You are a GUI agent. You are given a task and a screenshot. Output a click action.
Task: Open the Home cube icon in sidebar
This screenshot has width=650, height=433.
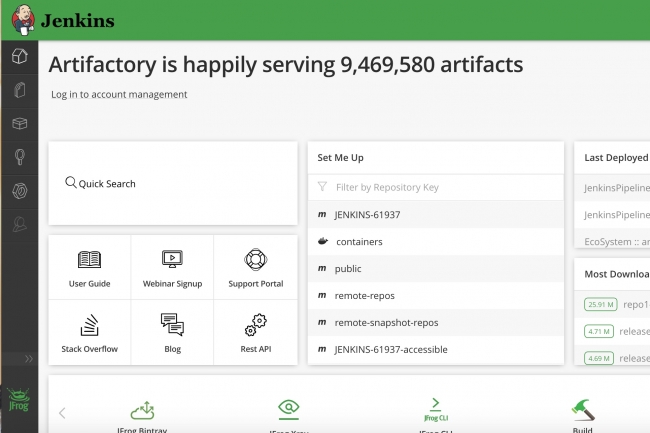pyautogui.click(x=19, y=56)
